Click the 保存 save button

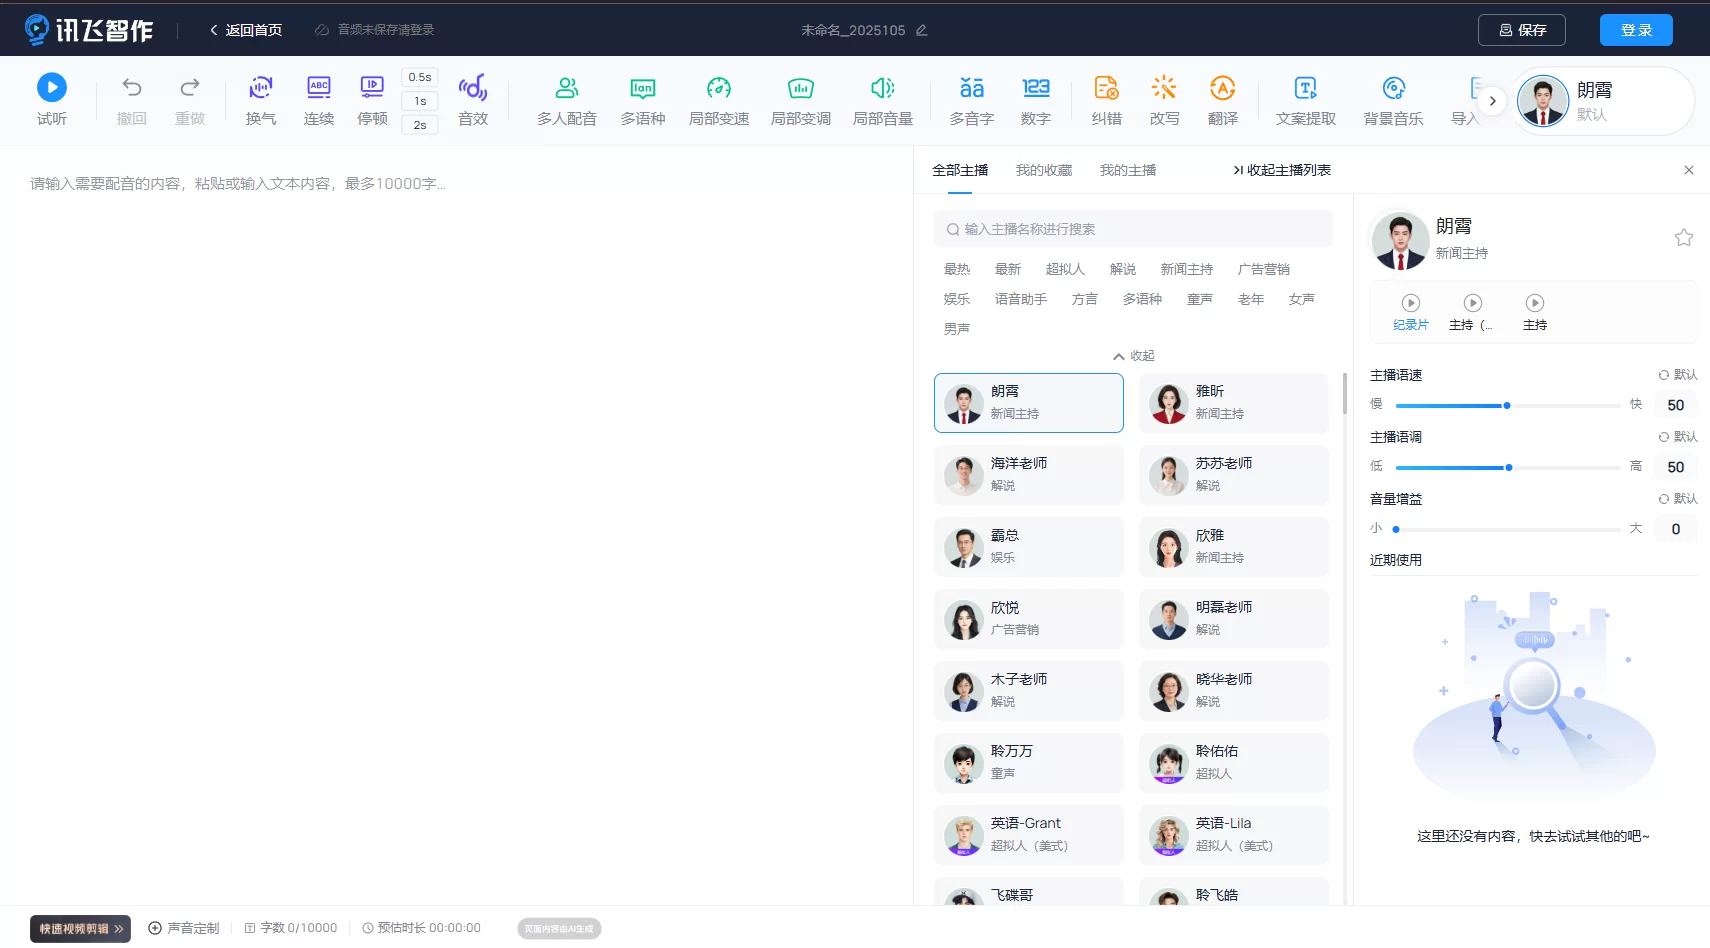coord(1521,30)
